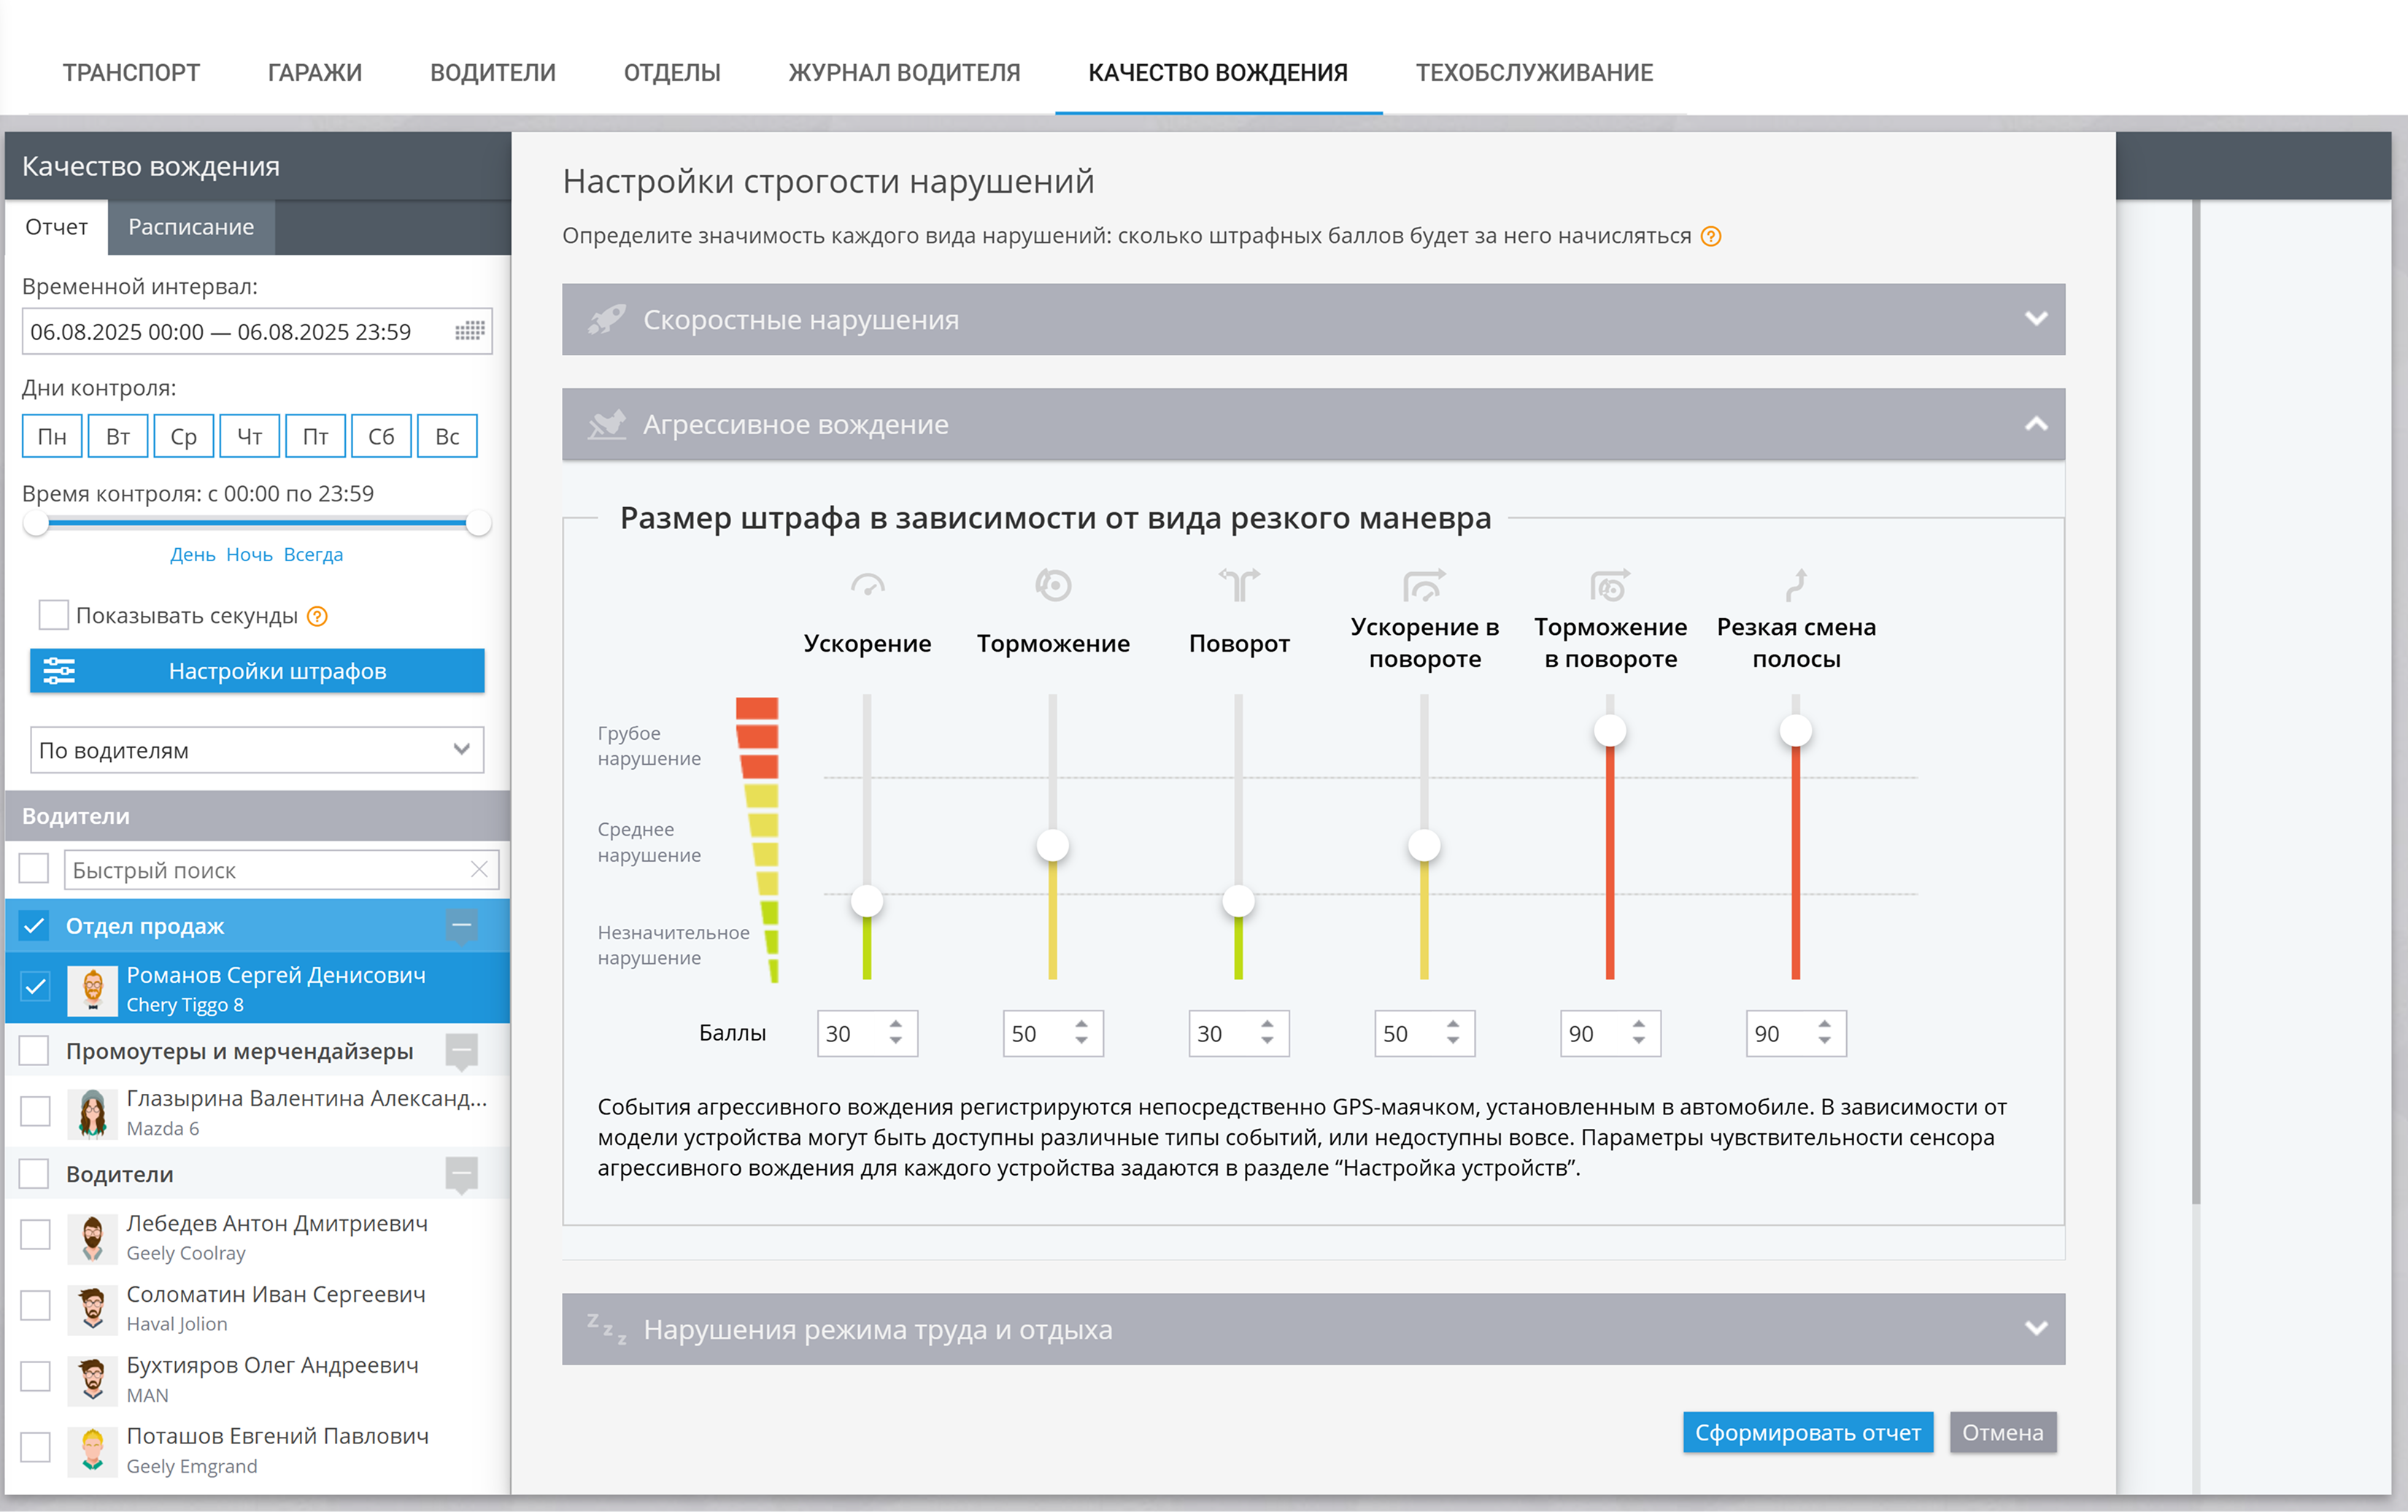The image size is (2408, 1512).
Task: Click Соломатин Иван Сергеевич avatar
Action: tap(92, 1309)
